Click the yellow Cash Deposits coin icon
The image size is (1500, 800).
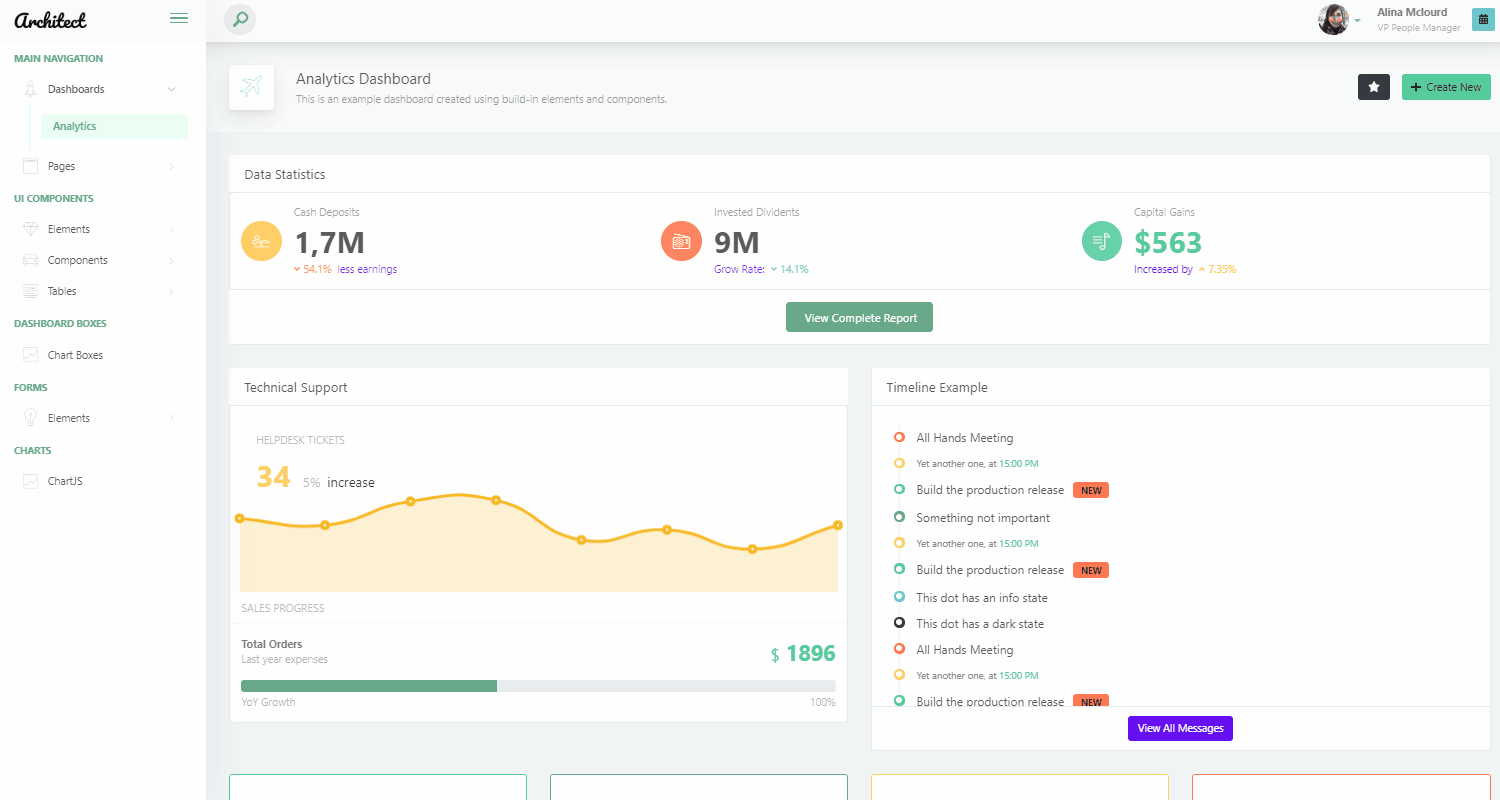[261, 241]
